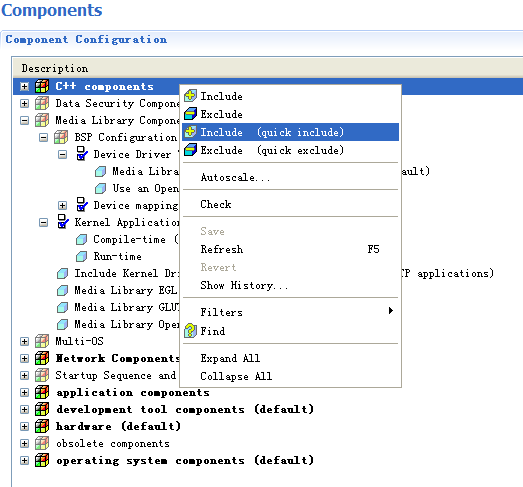The width and height of the screenshot is (523, 487).
Task: Collapse the Device Driver node
Action: pos(62,155)
